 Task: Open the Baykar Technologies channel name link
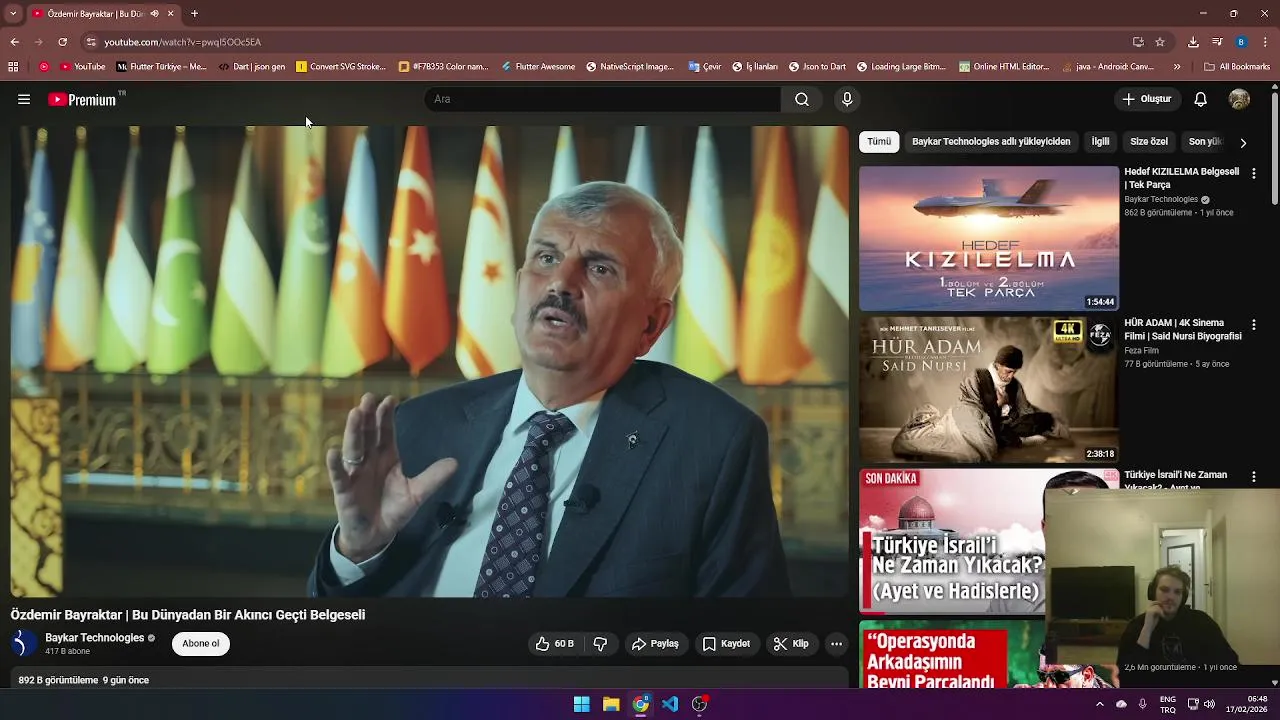click(x=95, y=638)
